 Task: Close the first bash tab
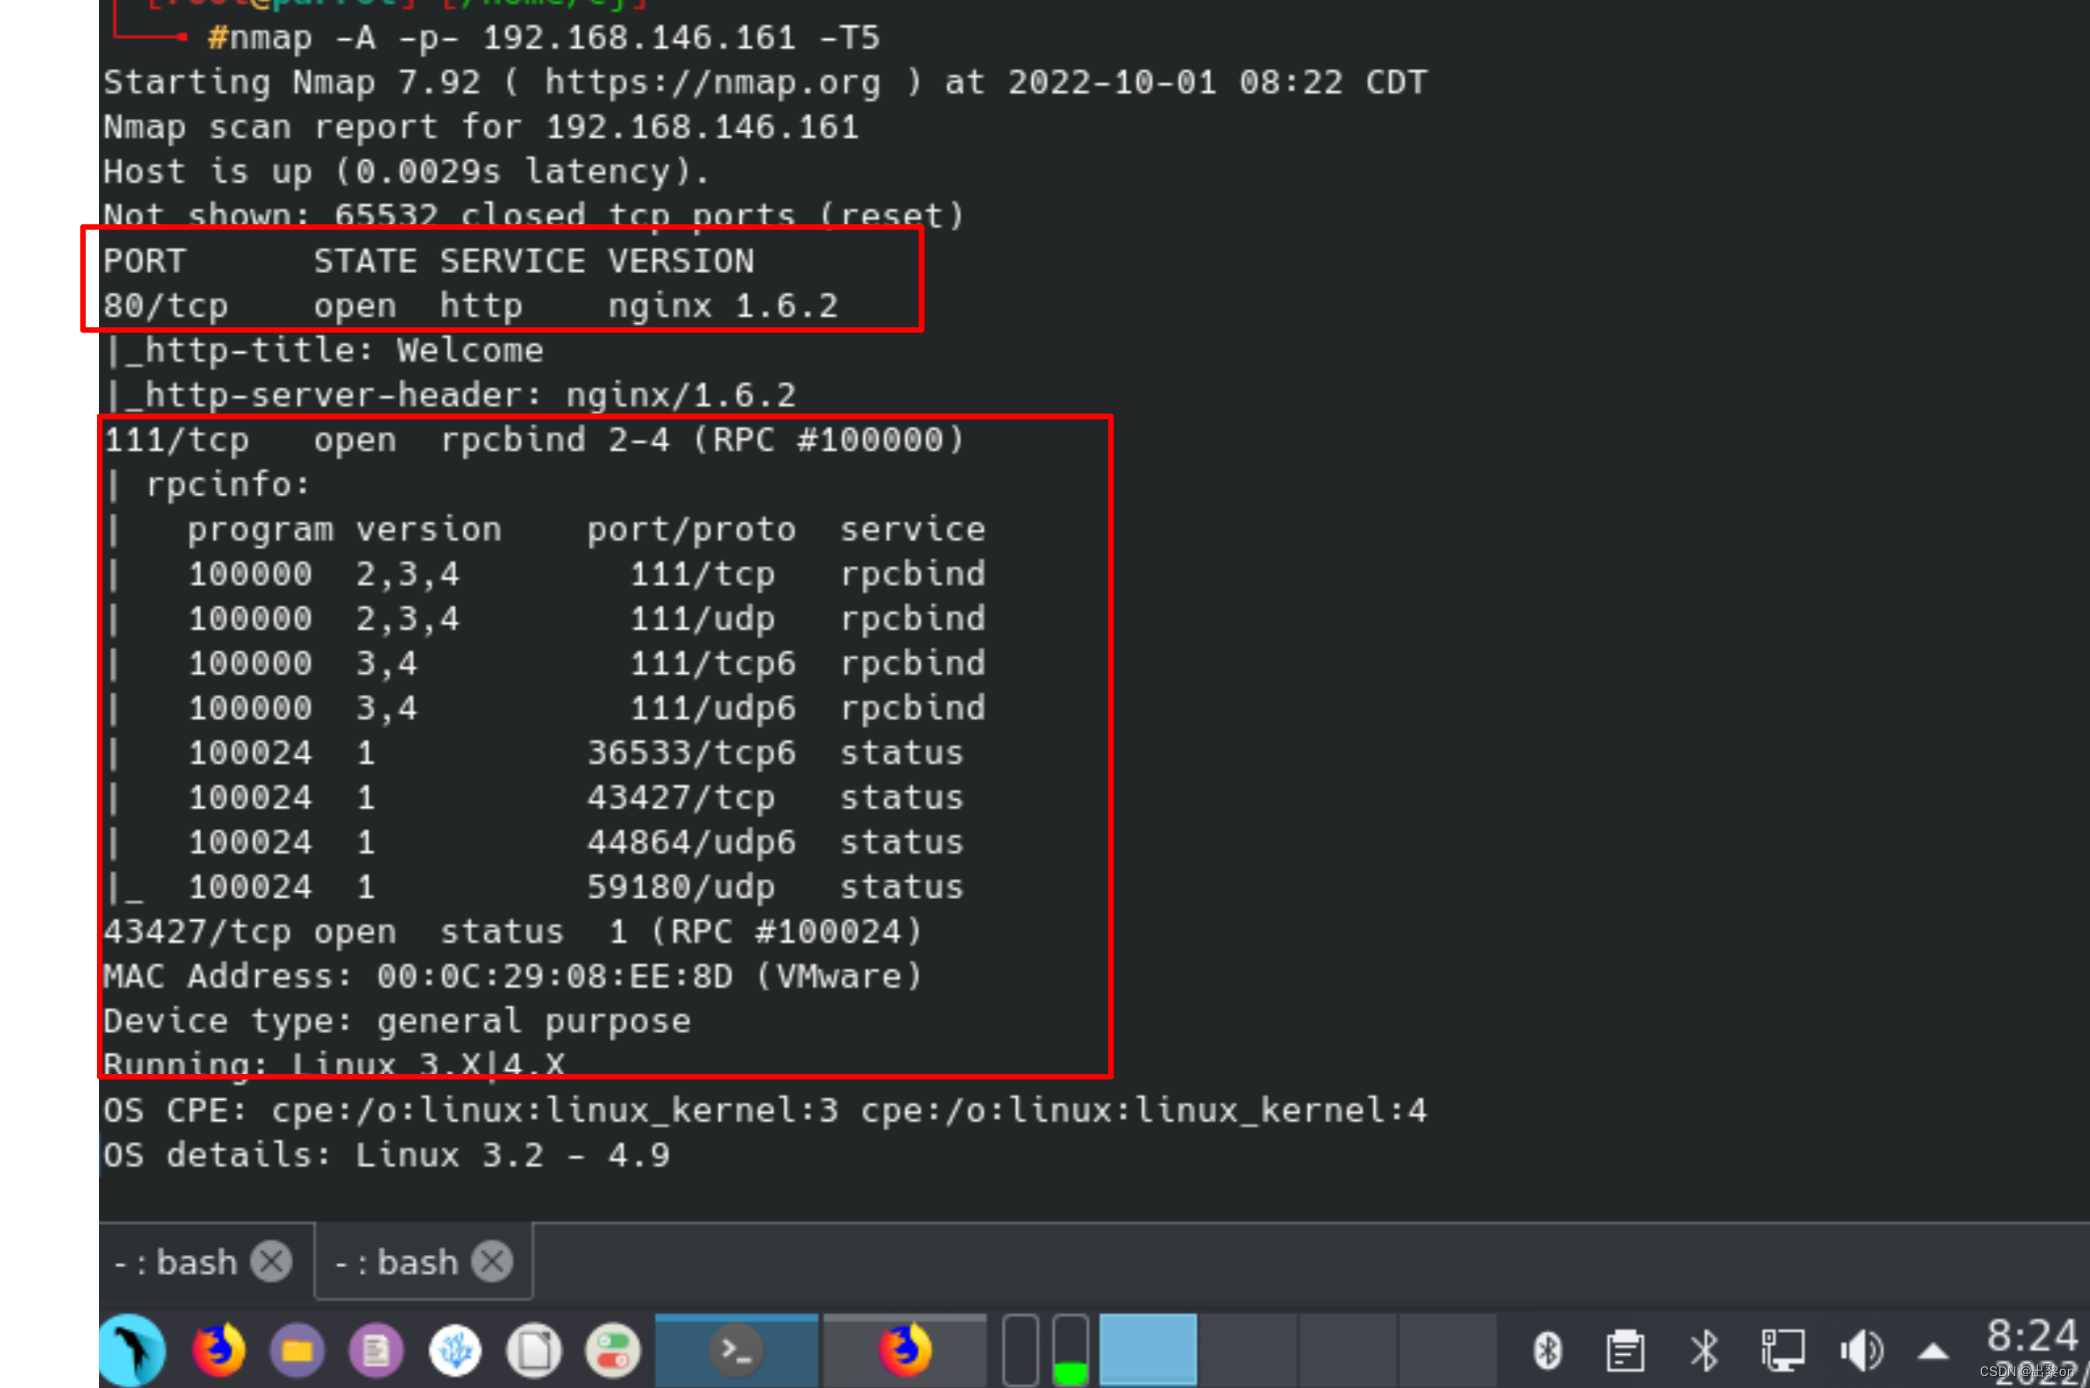pyautogui.click(x=271, y=1262)
